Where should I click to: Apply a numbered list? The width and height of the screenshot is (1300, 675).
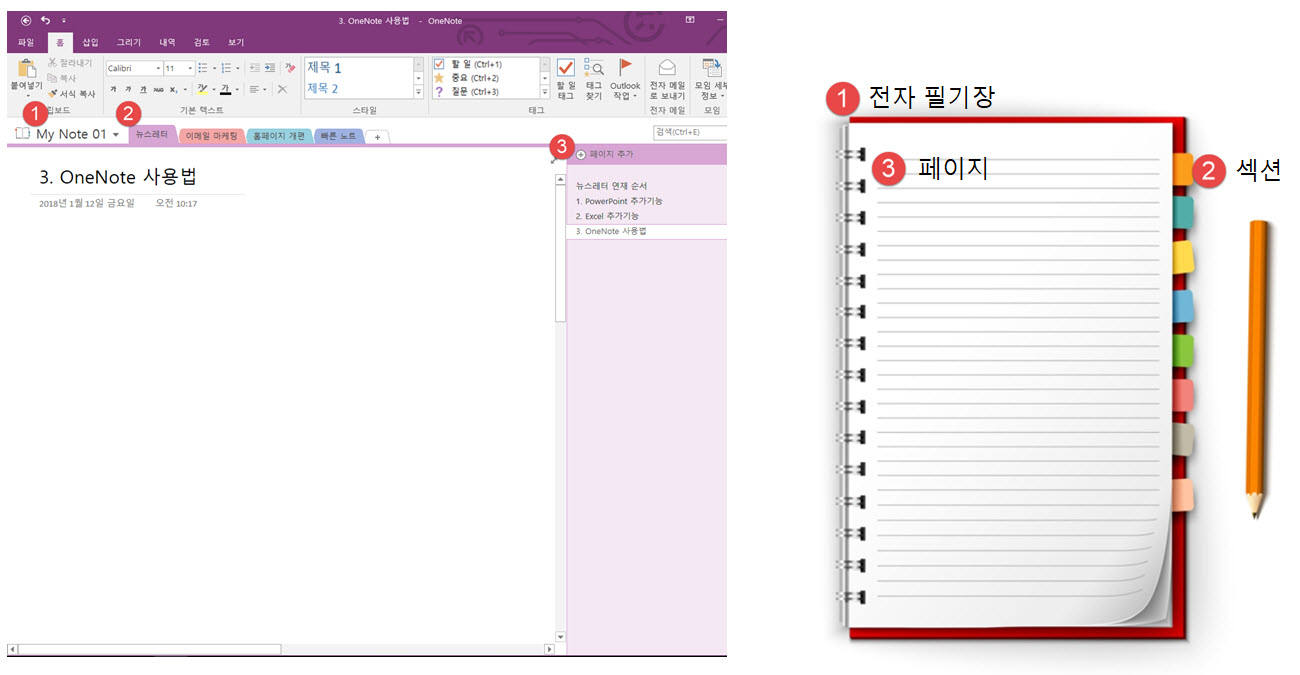pos(225,68)
